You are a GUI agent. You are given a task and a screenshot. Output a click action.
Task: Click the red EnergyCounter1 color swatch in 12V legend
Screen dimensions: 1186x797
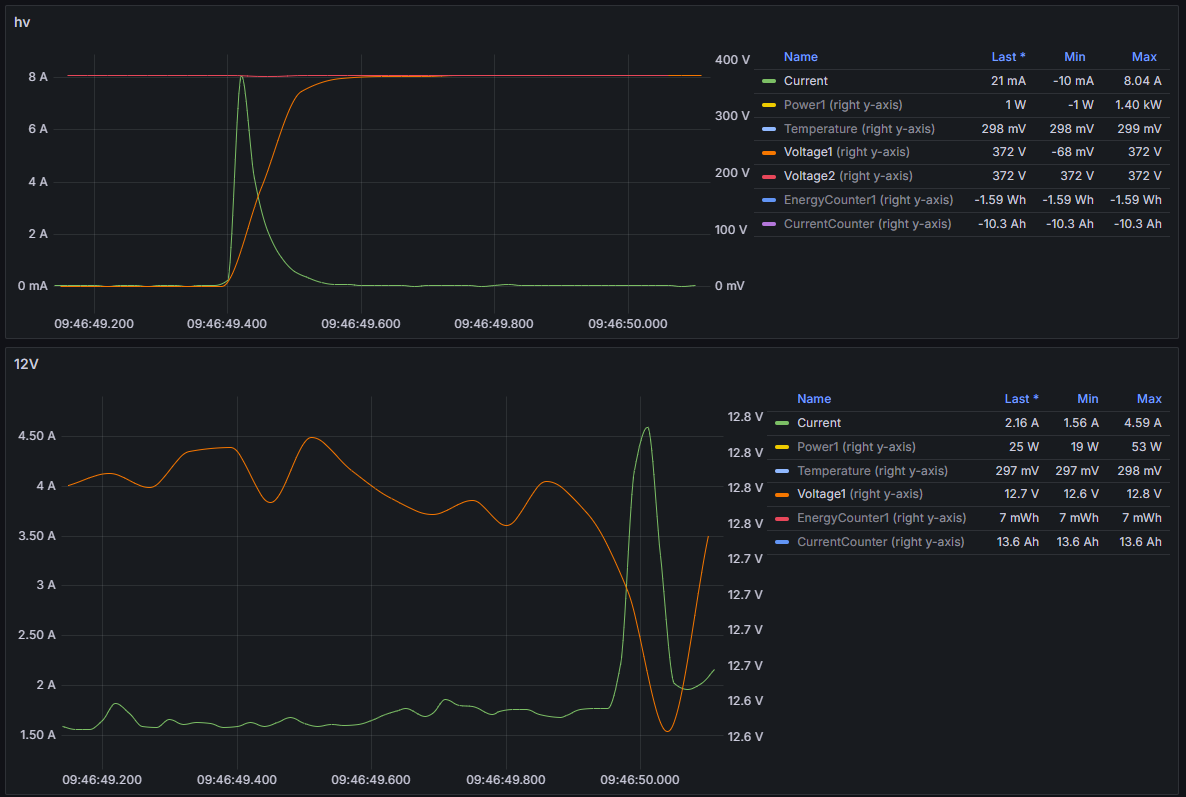point(782,519)
